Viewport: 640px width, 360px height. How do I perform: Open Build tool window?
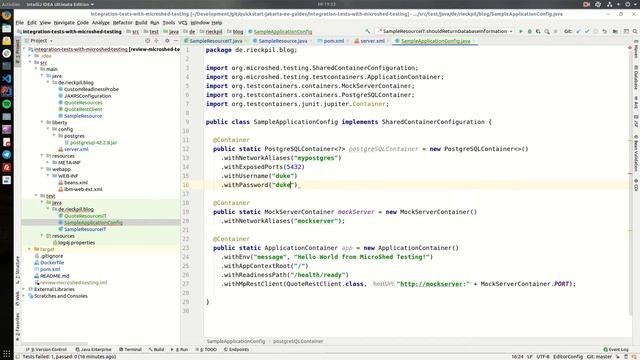(x=156, y=349)
